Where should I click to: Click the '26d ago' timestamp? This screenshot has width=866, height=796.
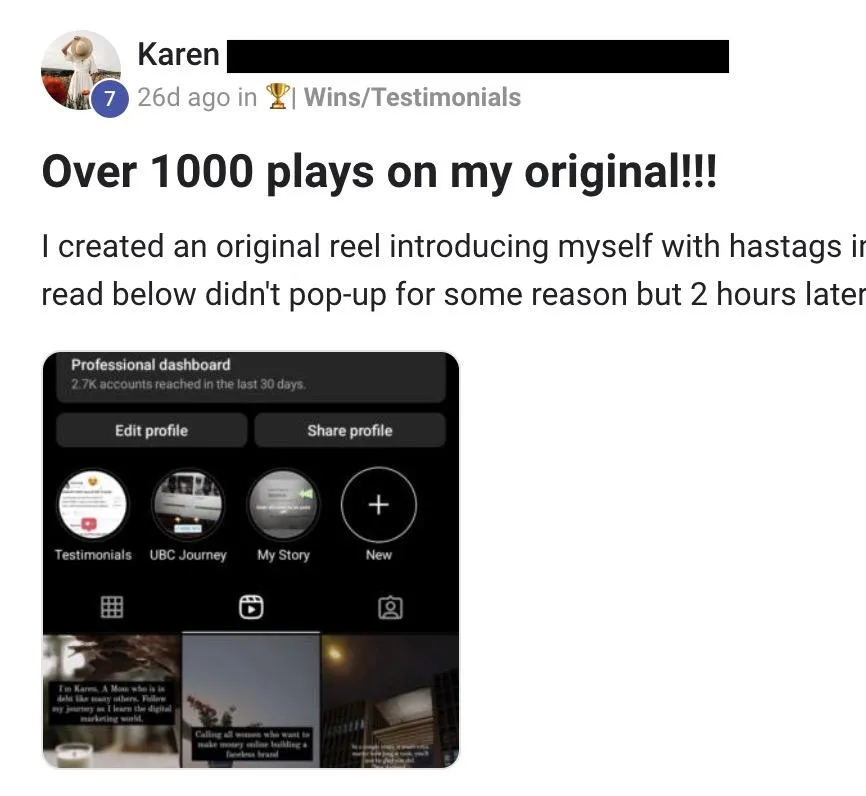pos(184,97)
